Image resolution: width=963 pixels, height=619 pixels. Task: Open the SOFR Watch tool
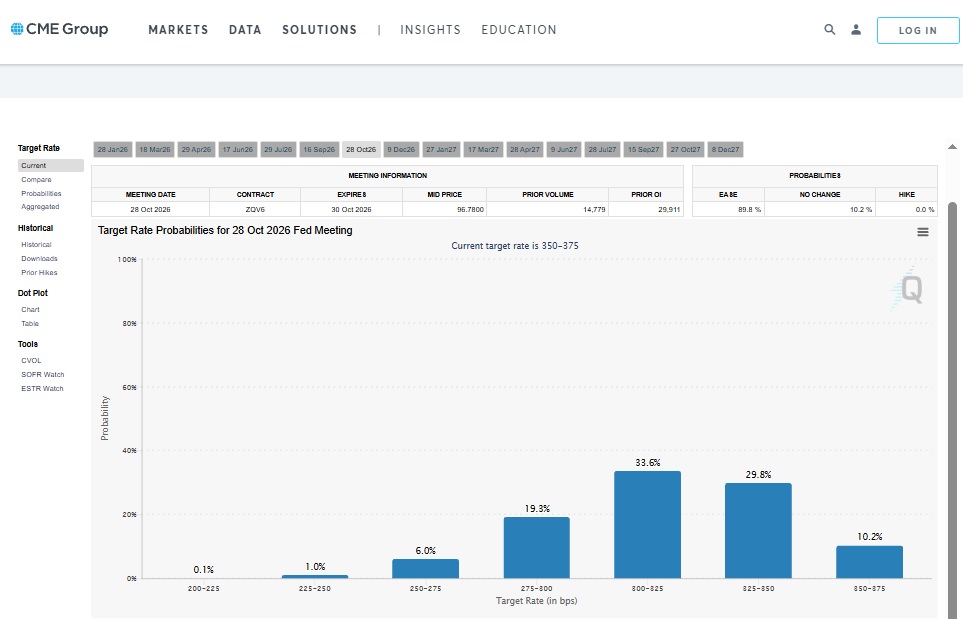tap(42, 374)
